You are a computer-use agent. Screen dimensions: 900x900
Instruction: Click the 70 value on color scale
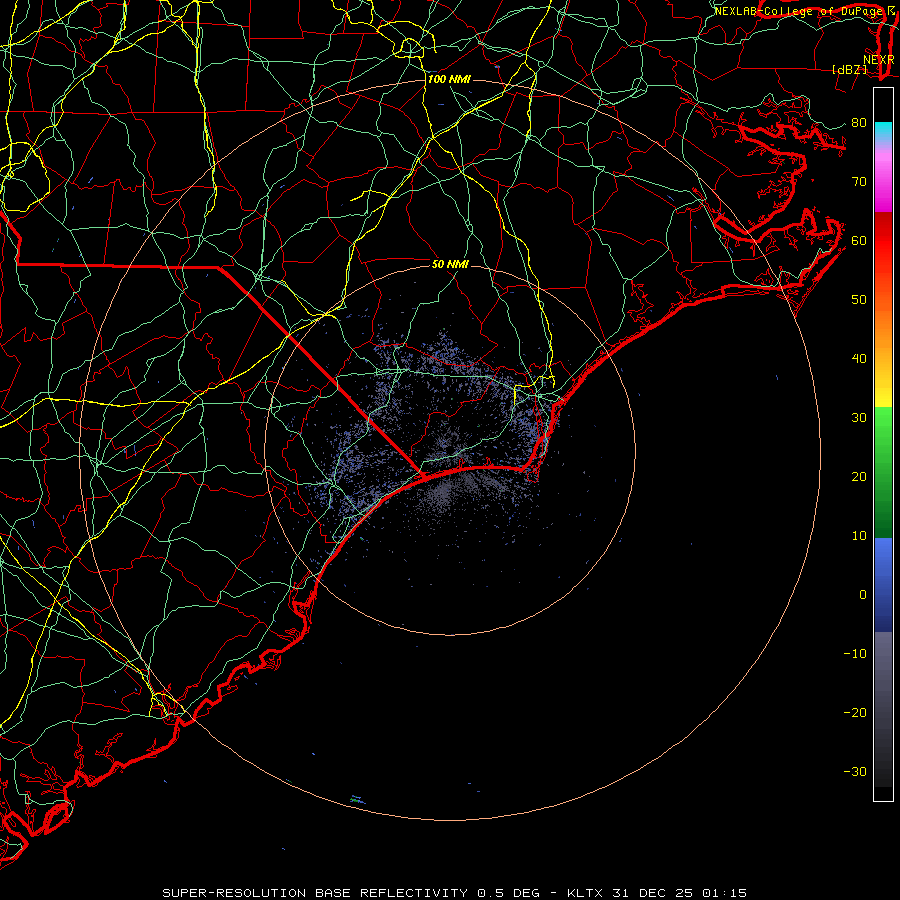pyautogui.click(x=859, y=181)
